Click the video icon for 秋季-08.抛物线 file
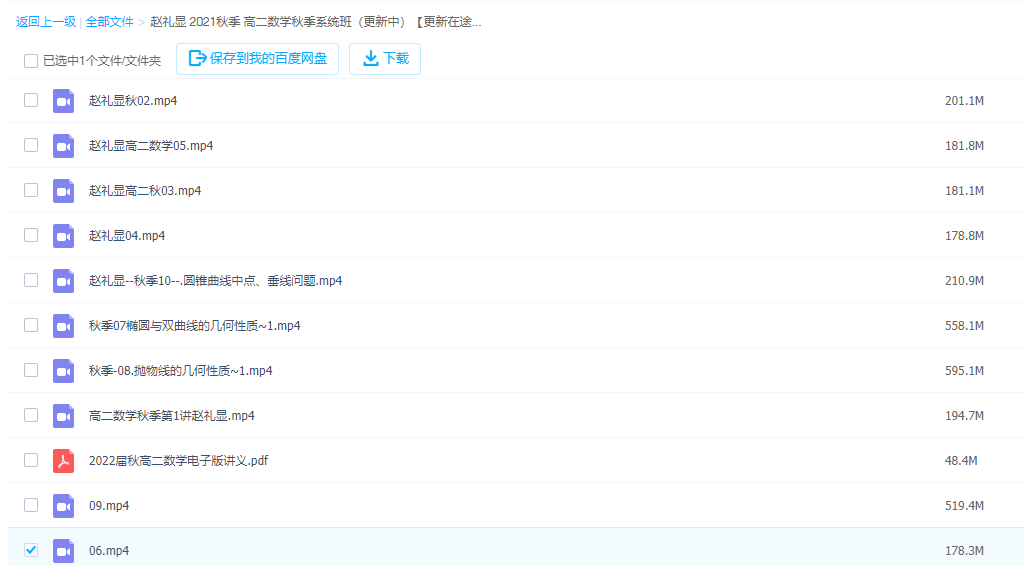The width and height of the screenshot is (1024, 566). click(x=64, y=371)
